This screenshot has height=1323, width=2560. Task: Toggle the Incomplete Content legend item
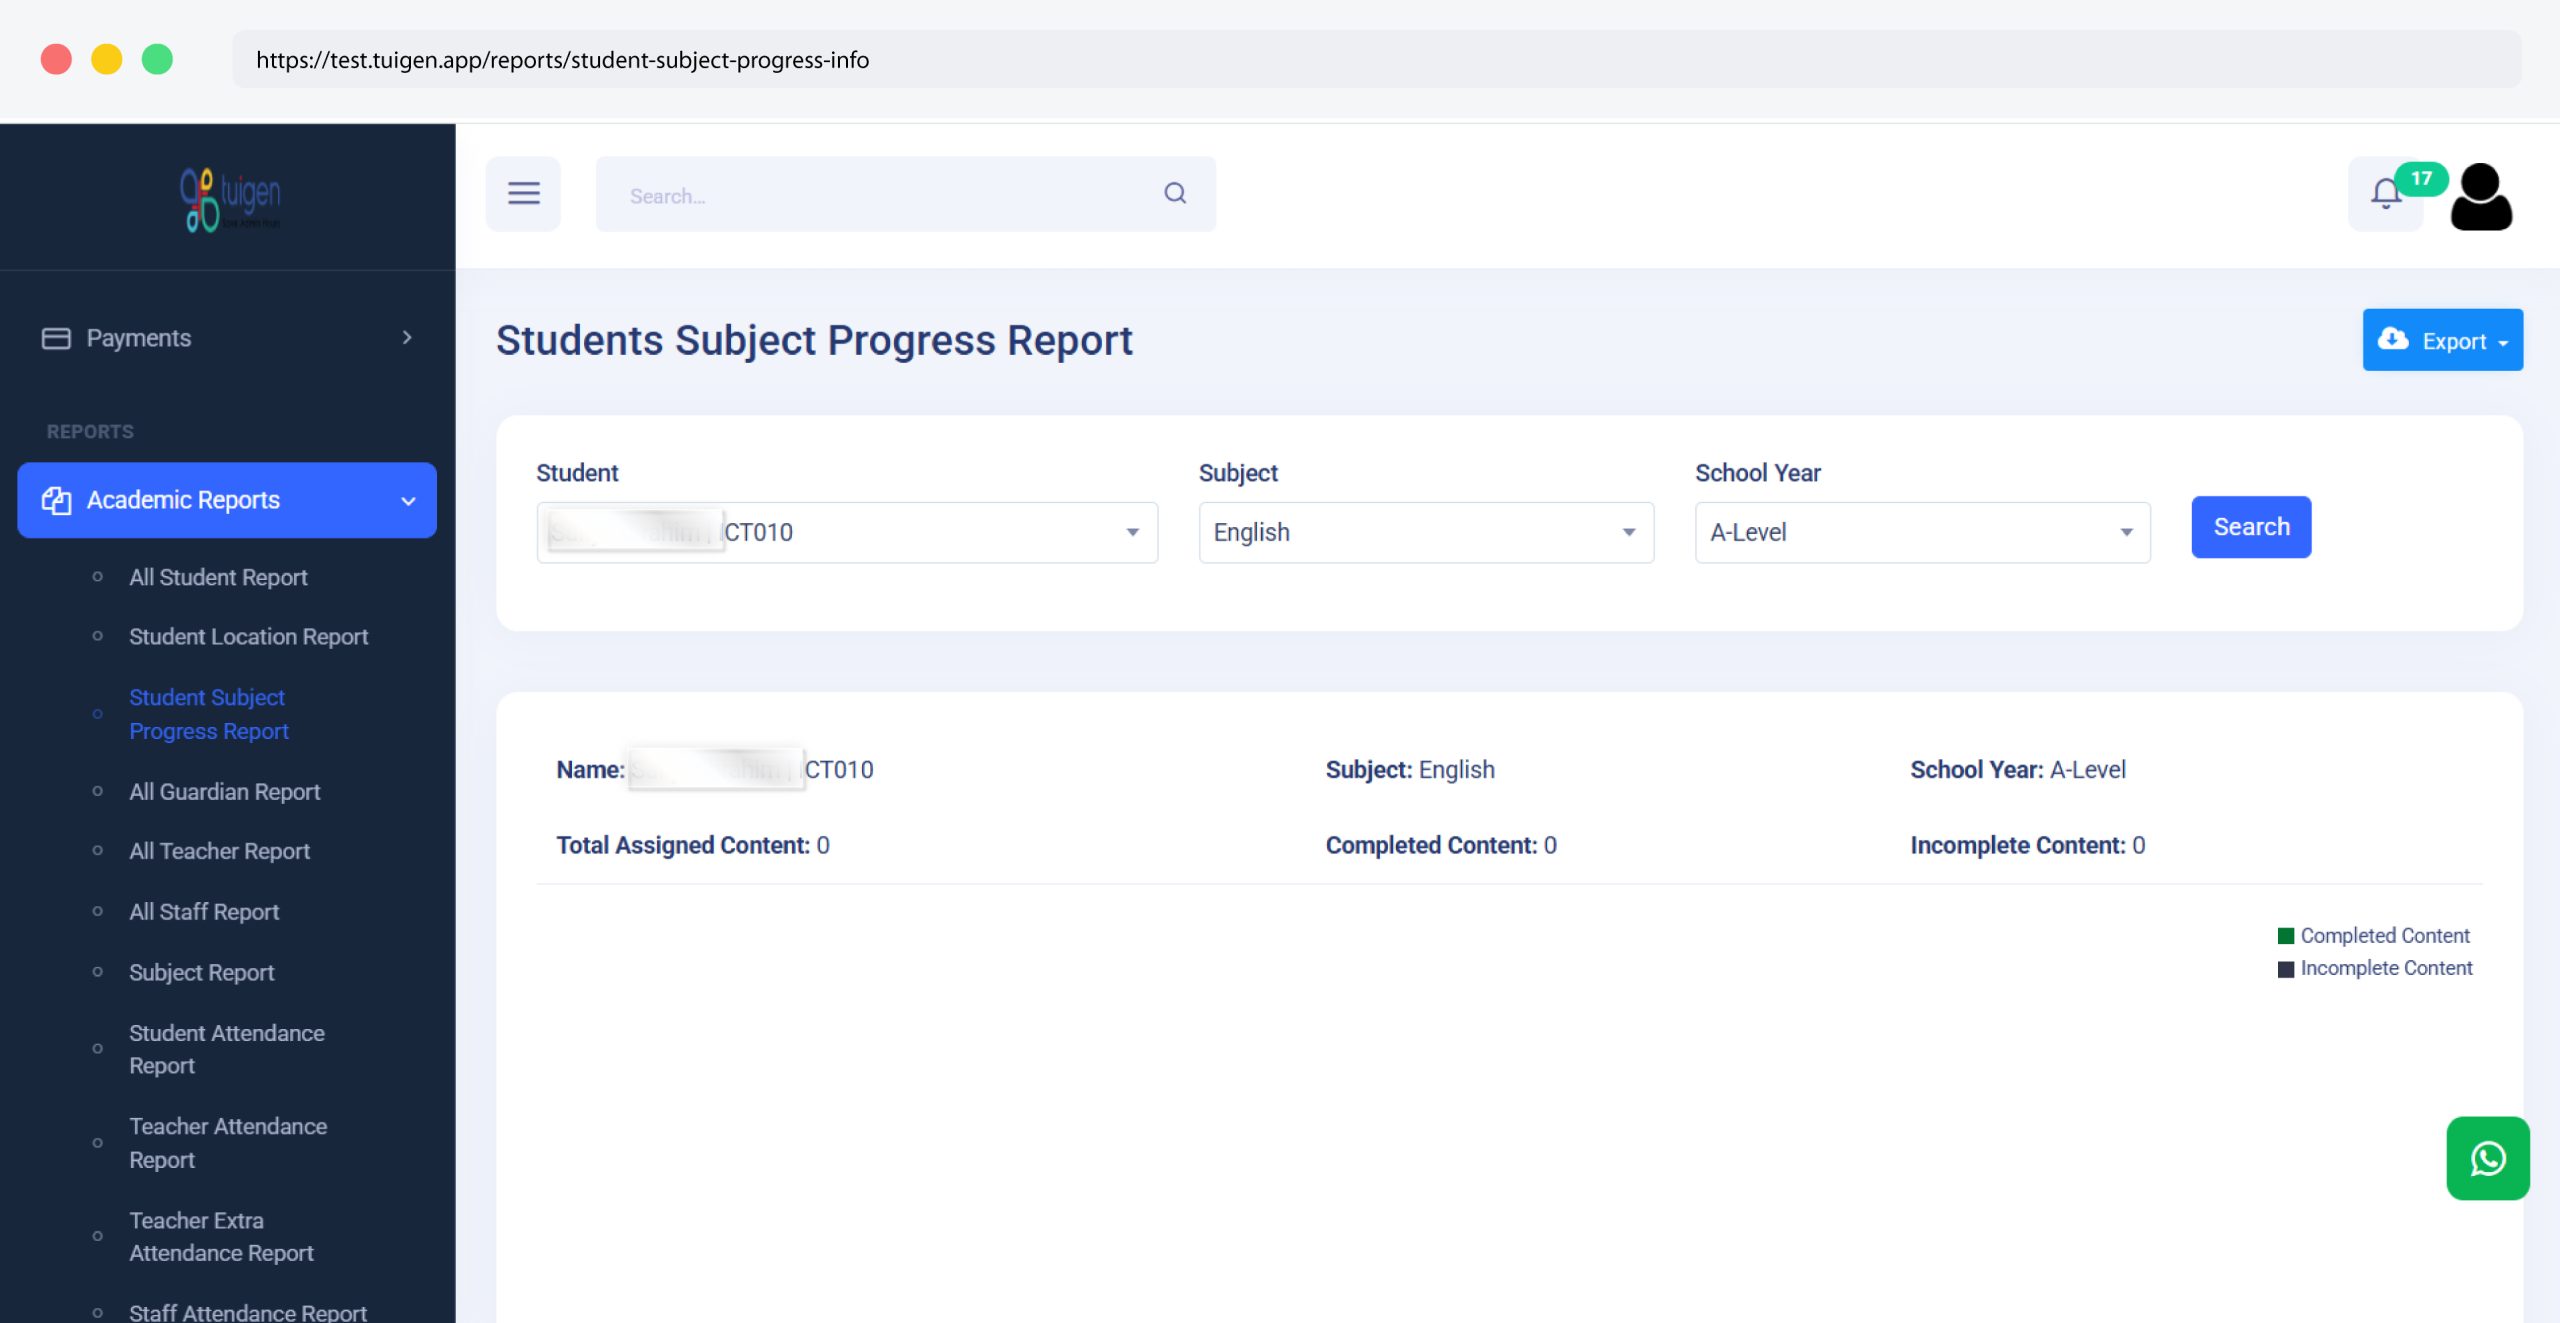tap(2385, 968)
